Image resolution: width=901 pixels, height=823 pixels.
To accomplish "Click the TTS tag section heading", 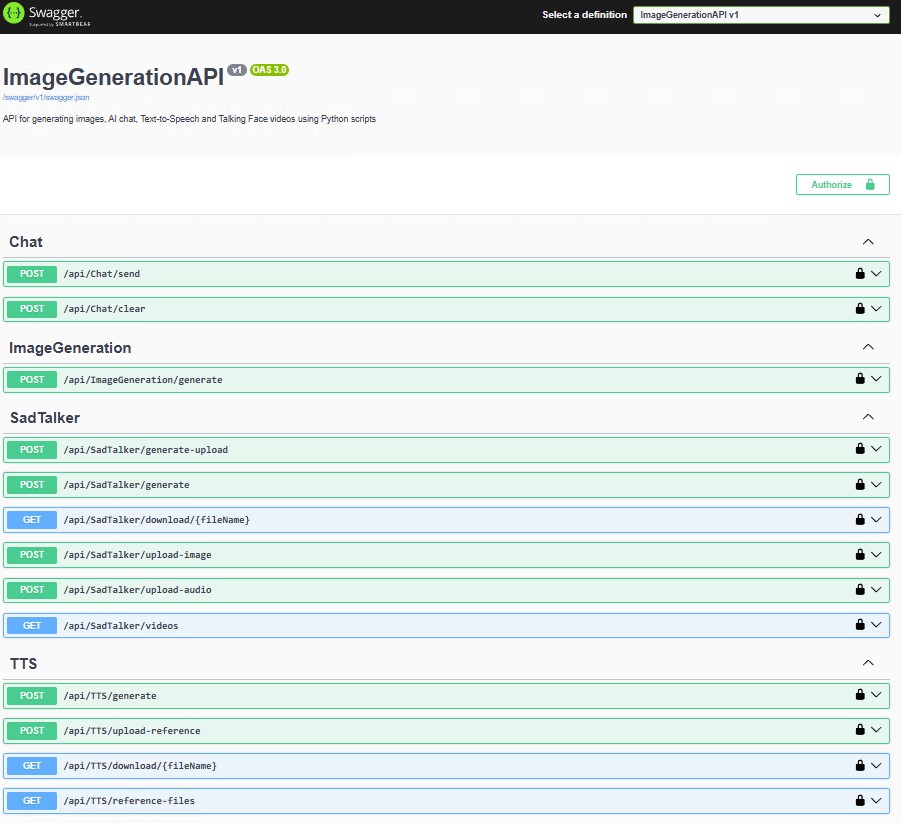I will [x=24, y=663].
